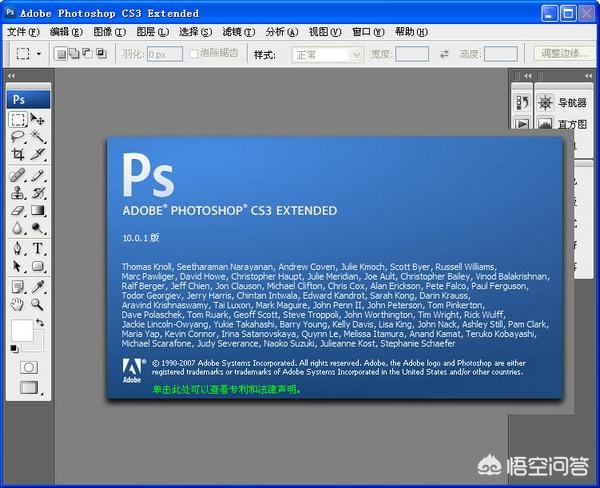Open the Analysis (分析) menu

pos(282,32)
